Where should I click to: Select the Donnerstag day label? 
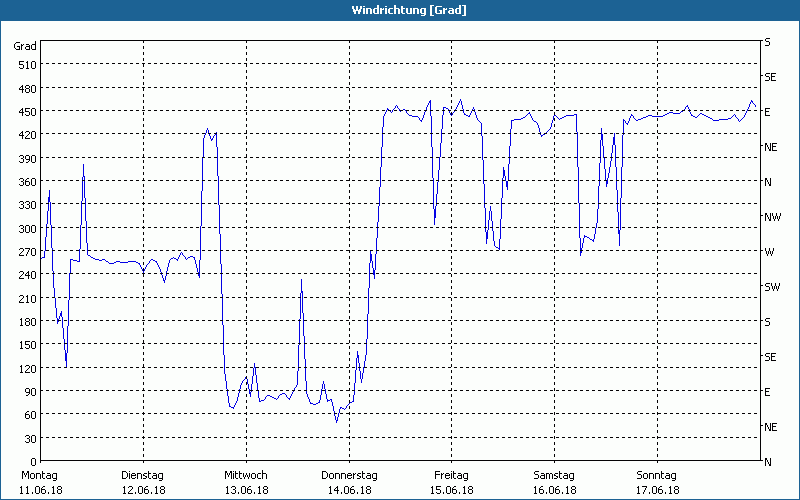click(349, 475)
